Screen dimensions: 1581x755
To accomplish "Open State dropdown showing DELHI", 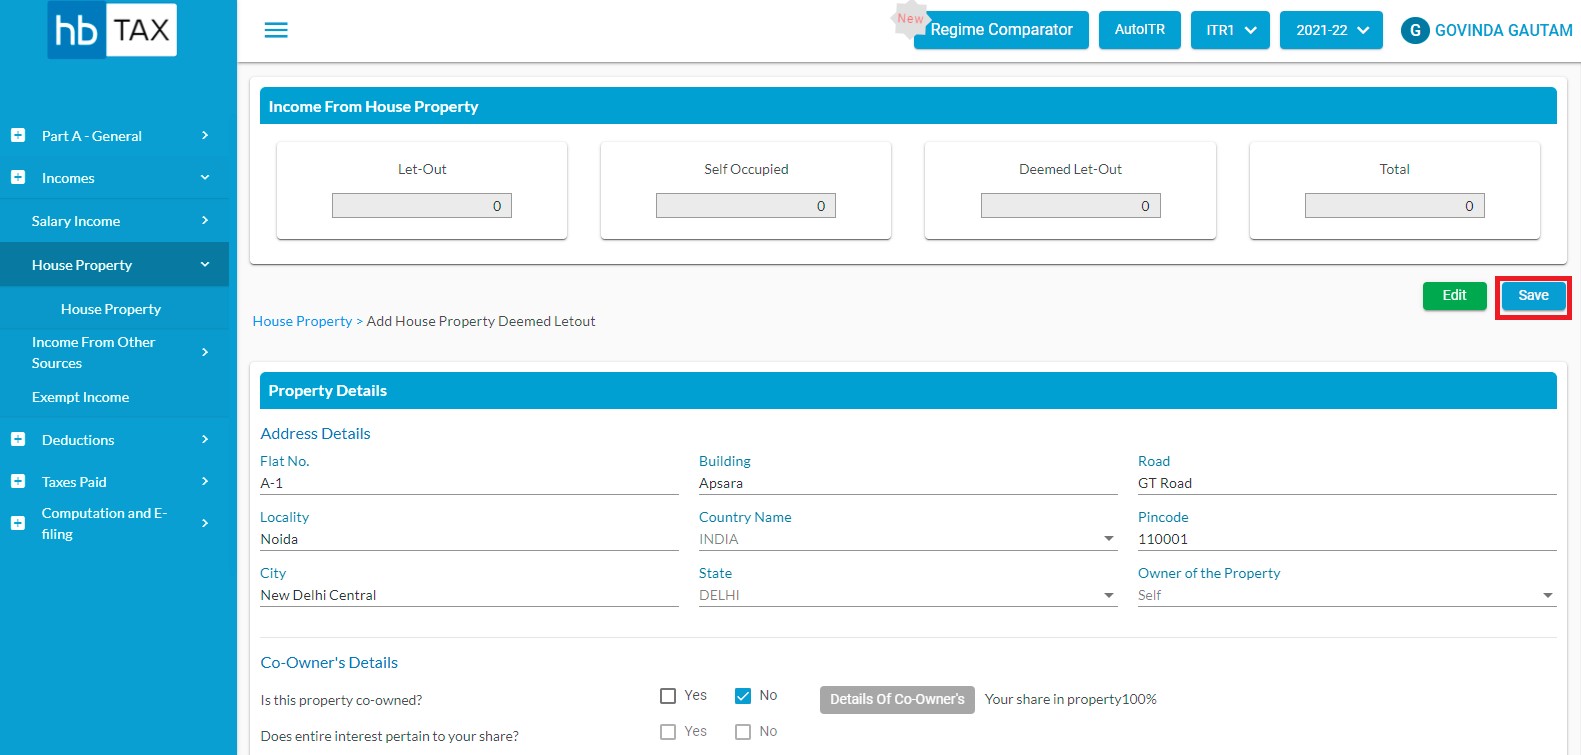I will point(908,595).
